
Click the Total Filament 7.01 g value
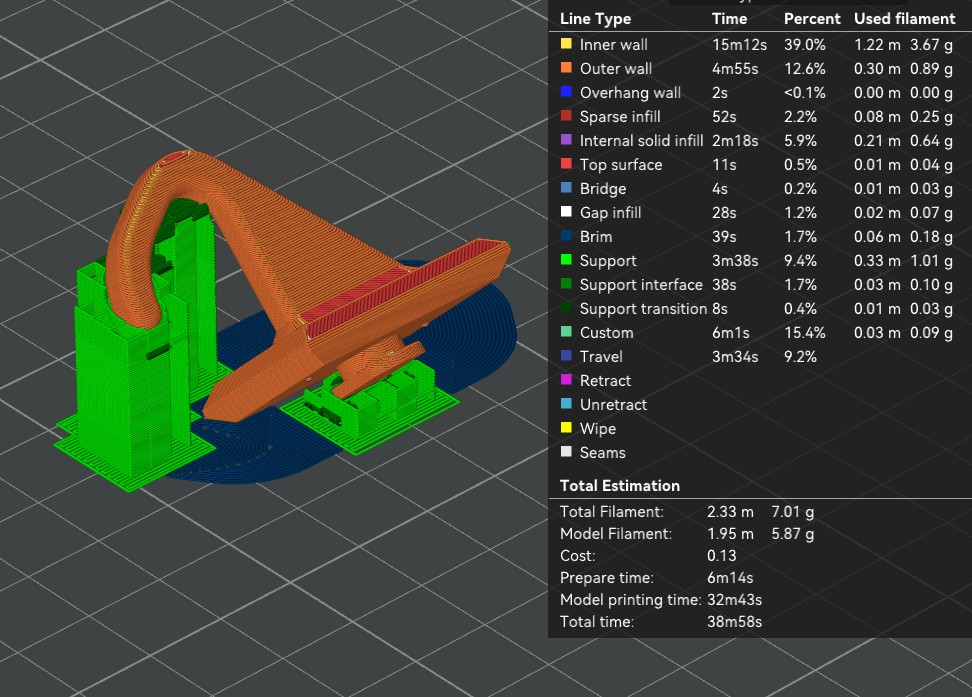pos(792,512)
